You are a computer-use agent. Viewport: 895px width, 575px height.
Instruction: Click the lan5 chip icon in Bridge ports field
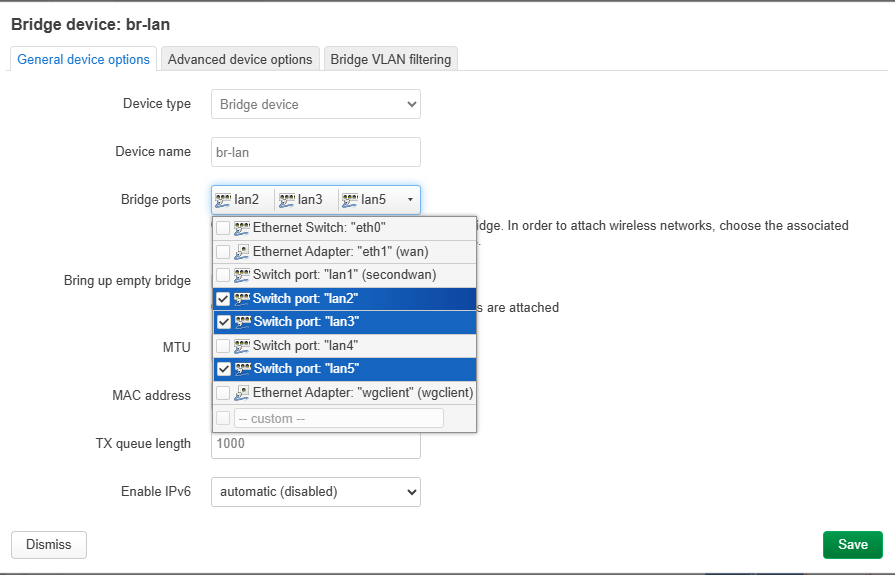[349, 200]
